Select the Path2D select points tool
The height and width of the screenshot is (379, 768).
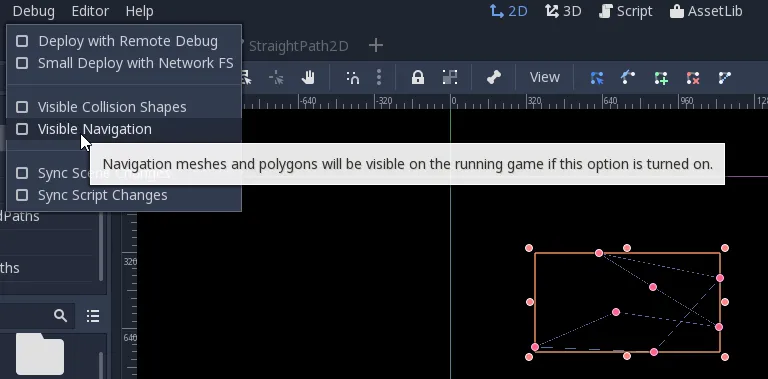(x=597, y=77)
